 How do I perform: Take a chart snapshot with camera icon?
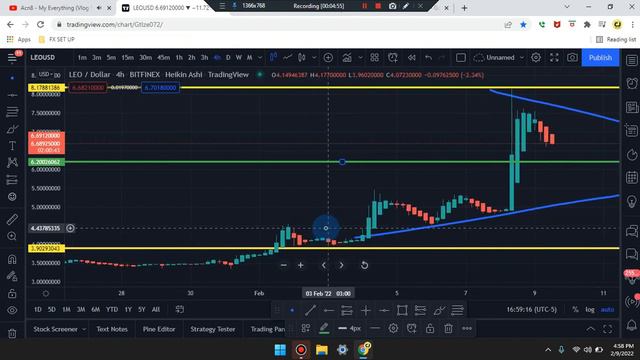pos(572,58)
